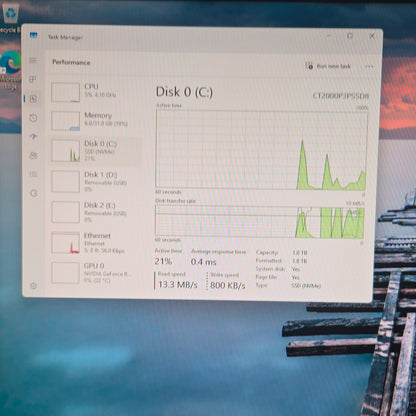Open the Processes page icon

coord(33,79)
